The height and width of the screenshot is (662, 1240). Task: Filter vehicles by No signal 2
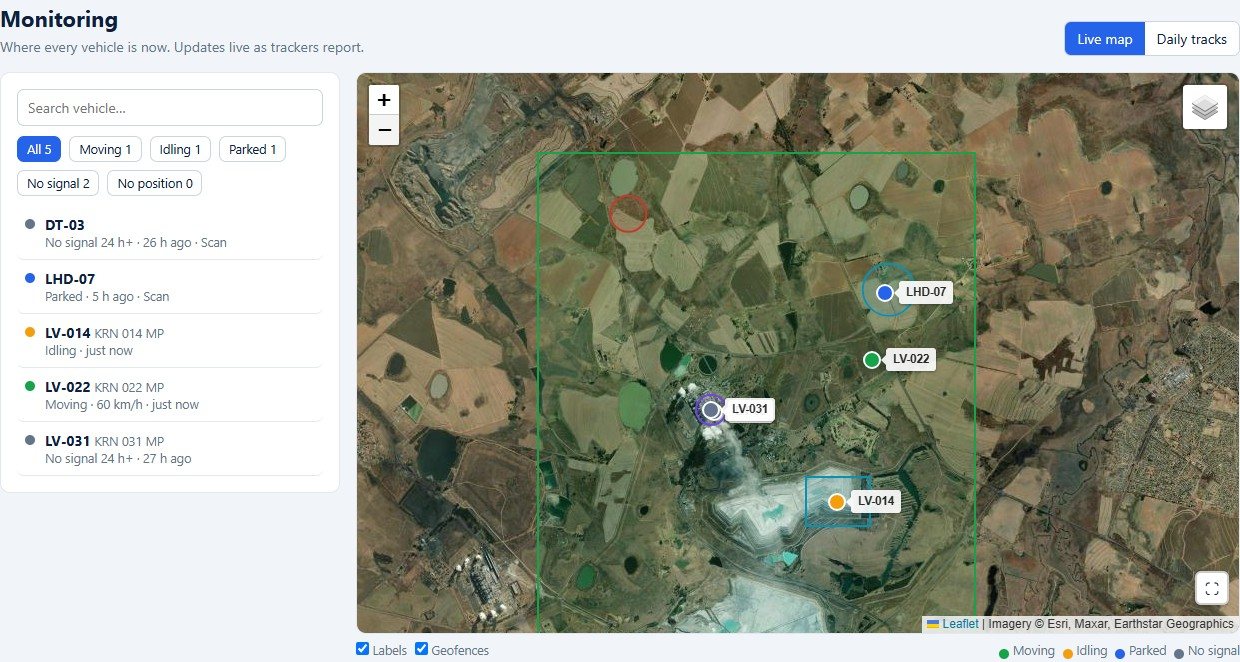pos(58,183)
